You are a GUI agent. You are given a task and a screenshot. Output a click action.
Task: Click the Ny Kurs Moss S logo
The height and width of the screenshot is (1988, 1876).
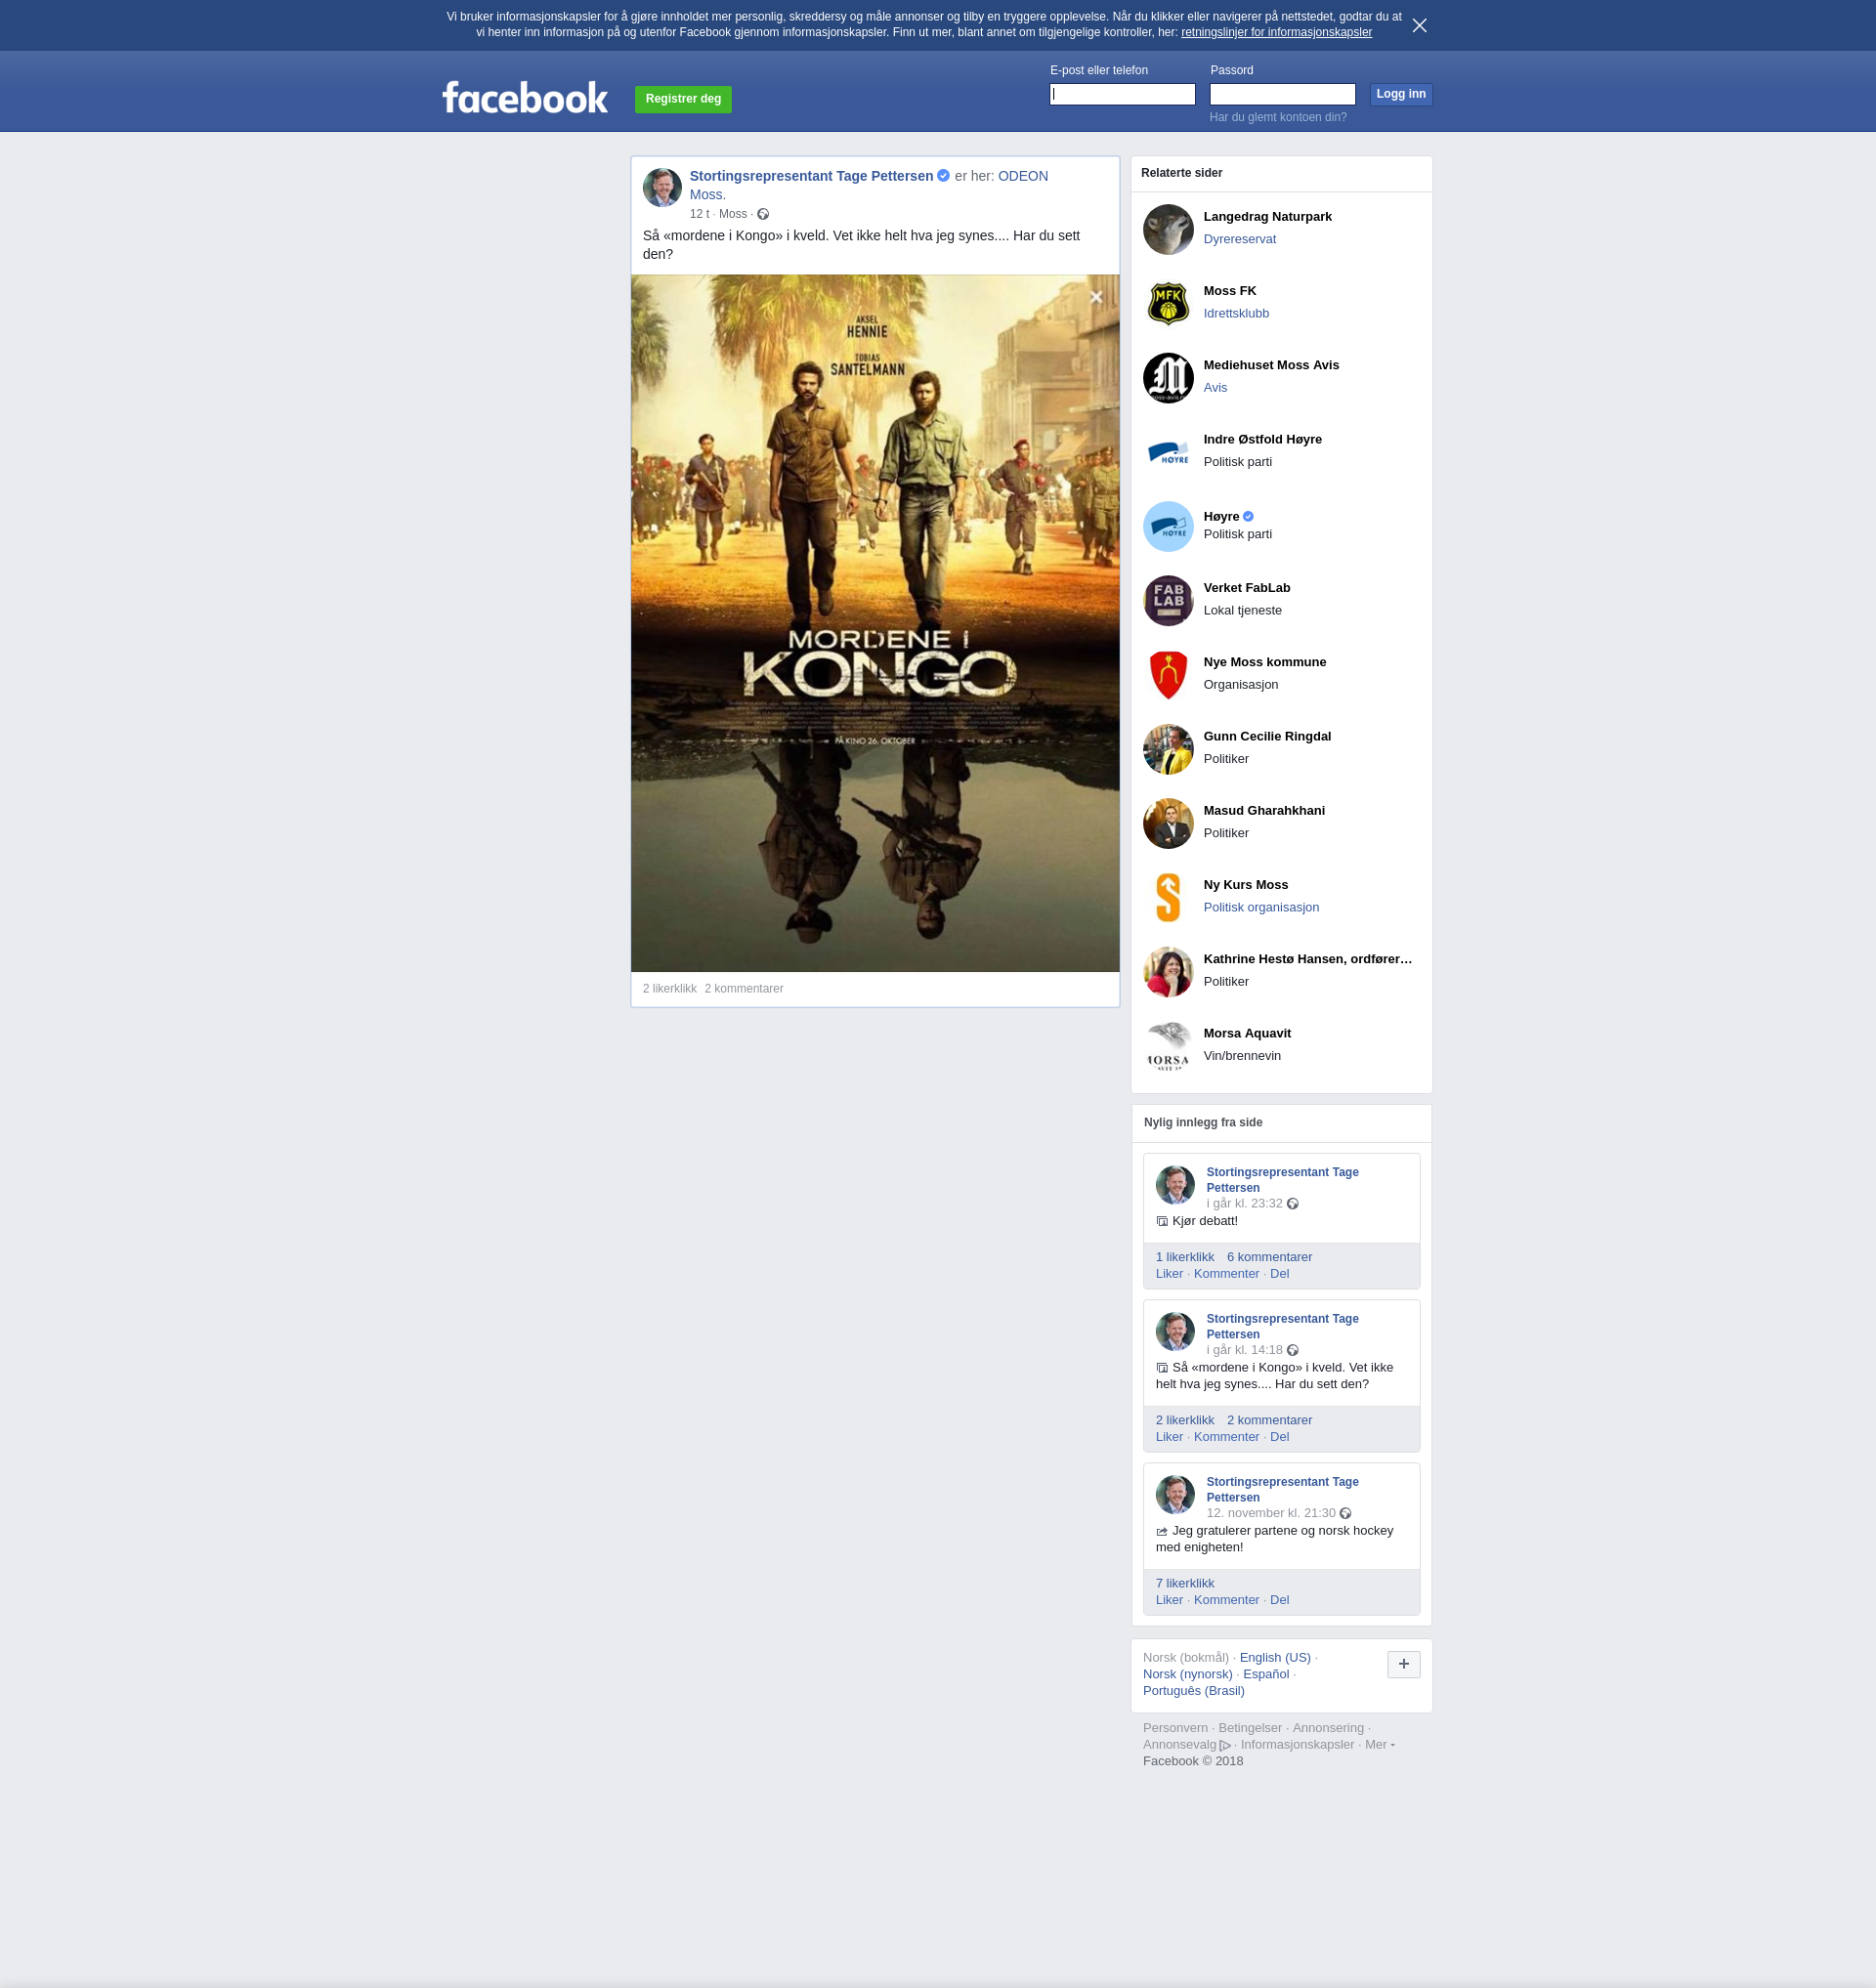pos(1167,898)
